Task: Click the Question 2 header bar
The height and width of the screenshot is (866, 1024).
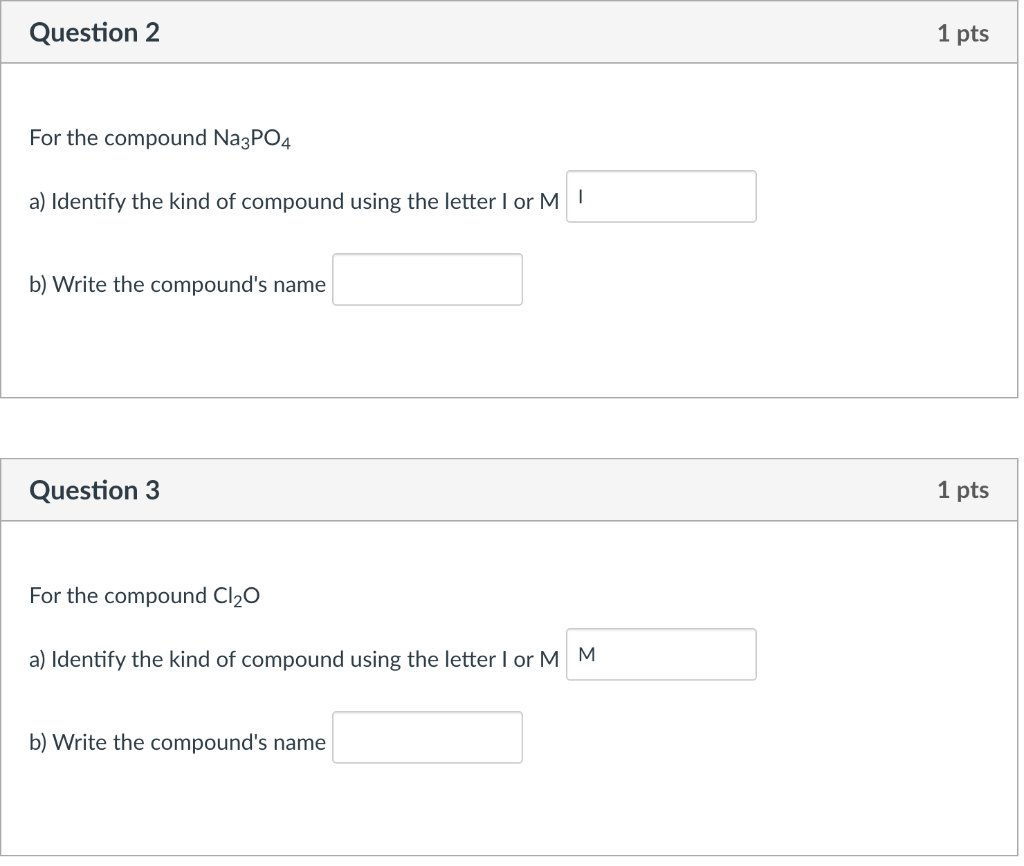Action: coord(512,32)
